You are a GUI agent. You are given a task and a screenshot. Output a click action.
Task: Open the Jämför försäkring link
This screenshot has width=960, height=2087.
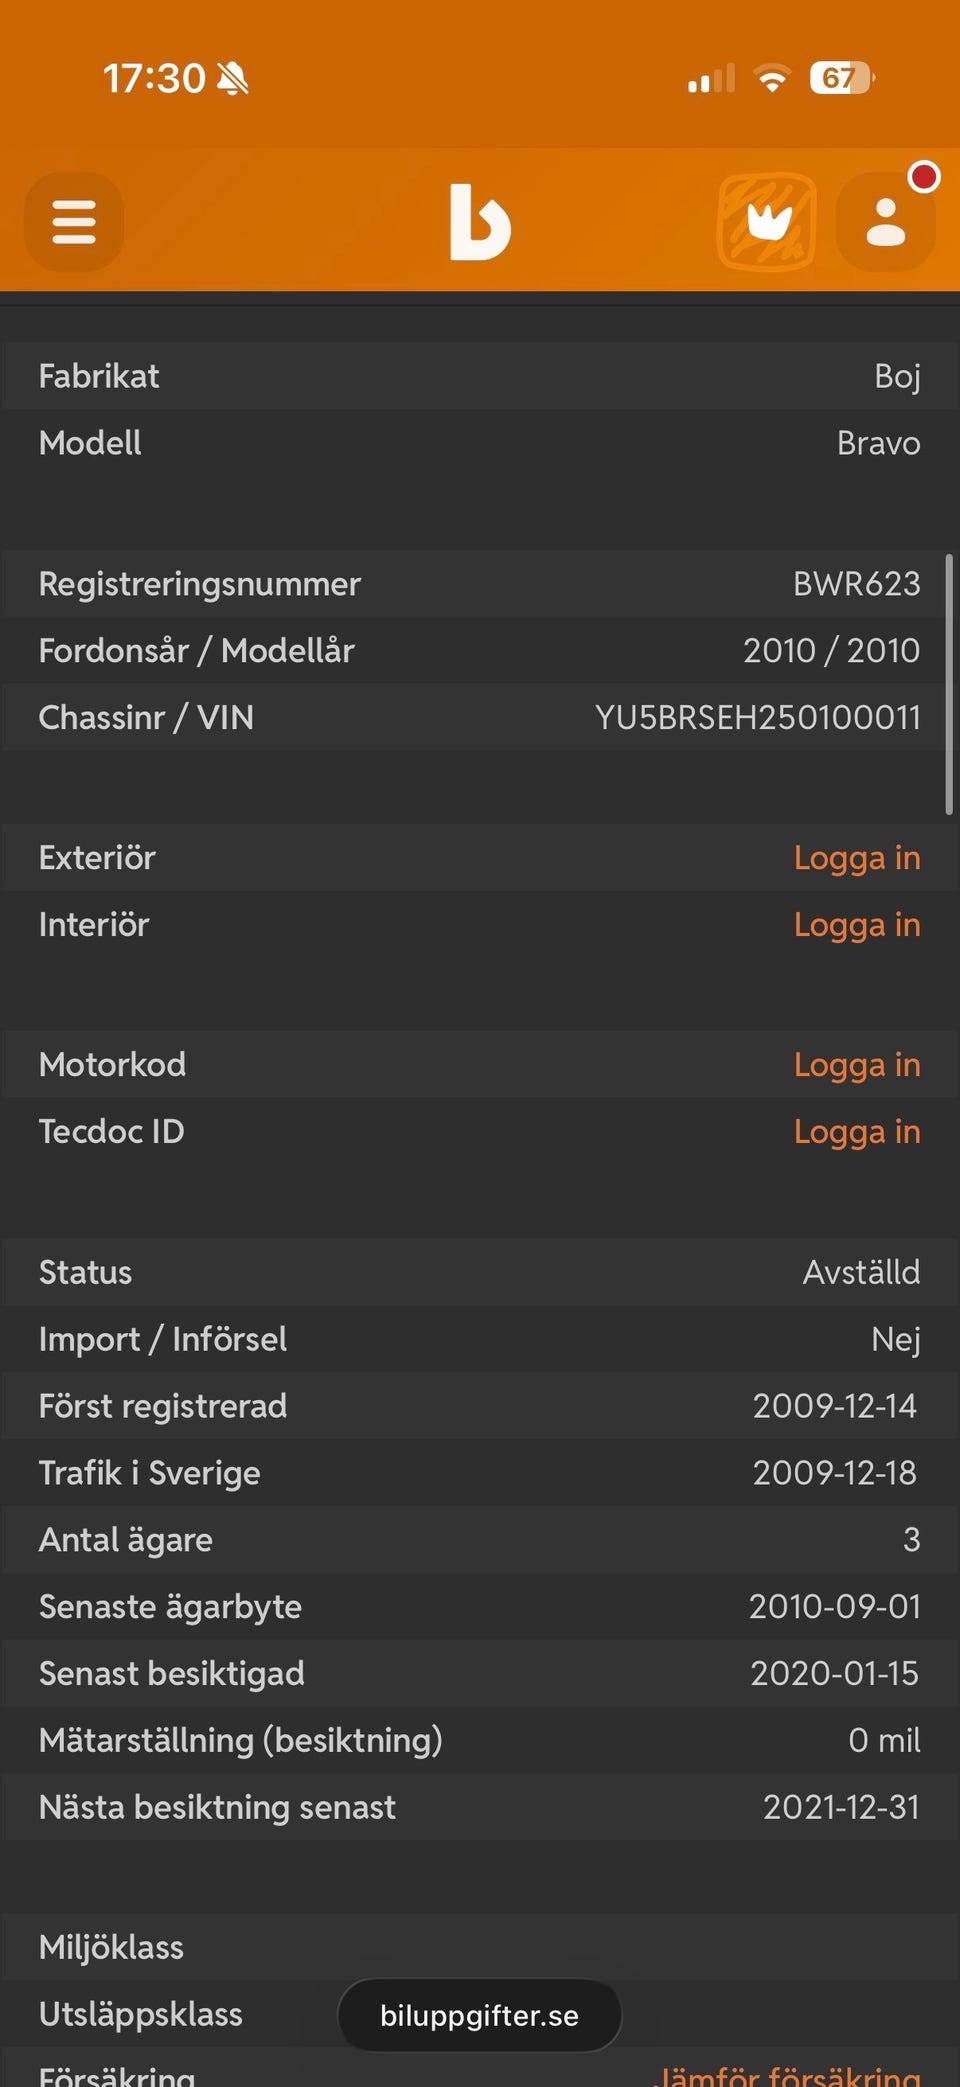[x=790, y=2074]
